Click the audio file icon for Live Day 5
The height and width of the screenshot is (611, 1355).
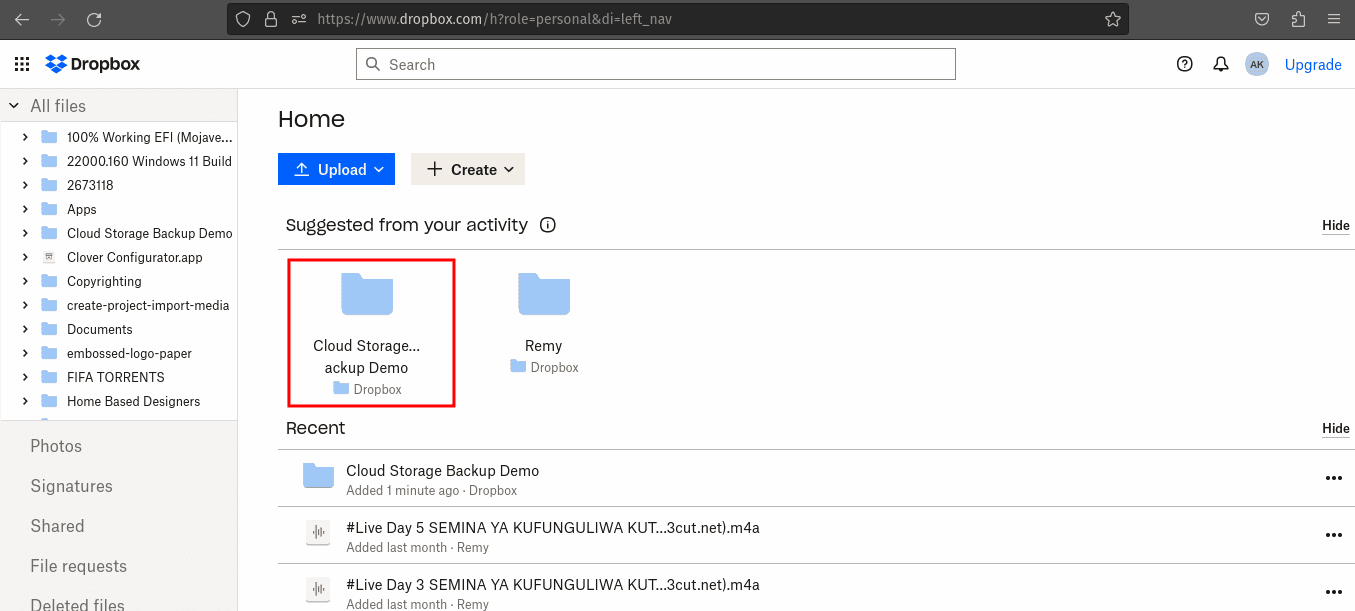click(318, 533)
